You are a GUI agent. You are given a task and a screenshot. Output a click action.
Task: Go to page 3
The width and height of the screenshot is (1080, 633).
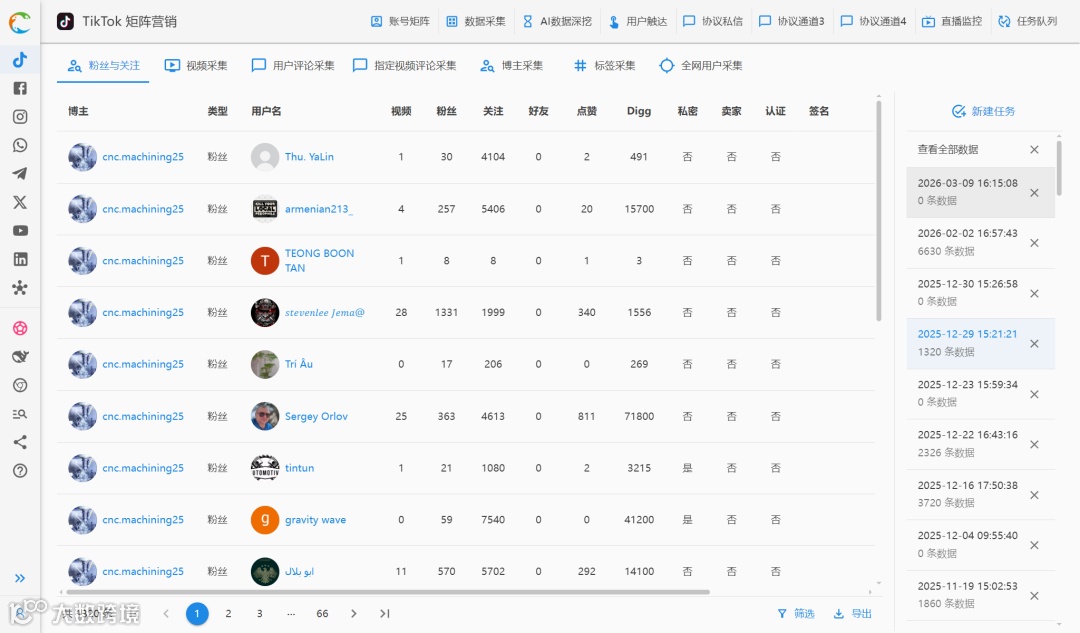tap(260, 613)
